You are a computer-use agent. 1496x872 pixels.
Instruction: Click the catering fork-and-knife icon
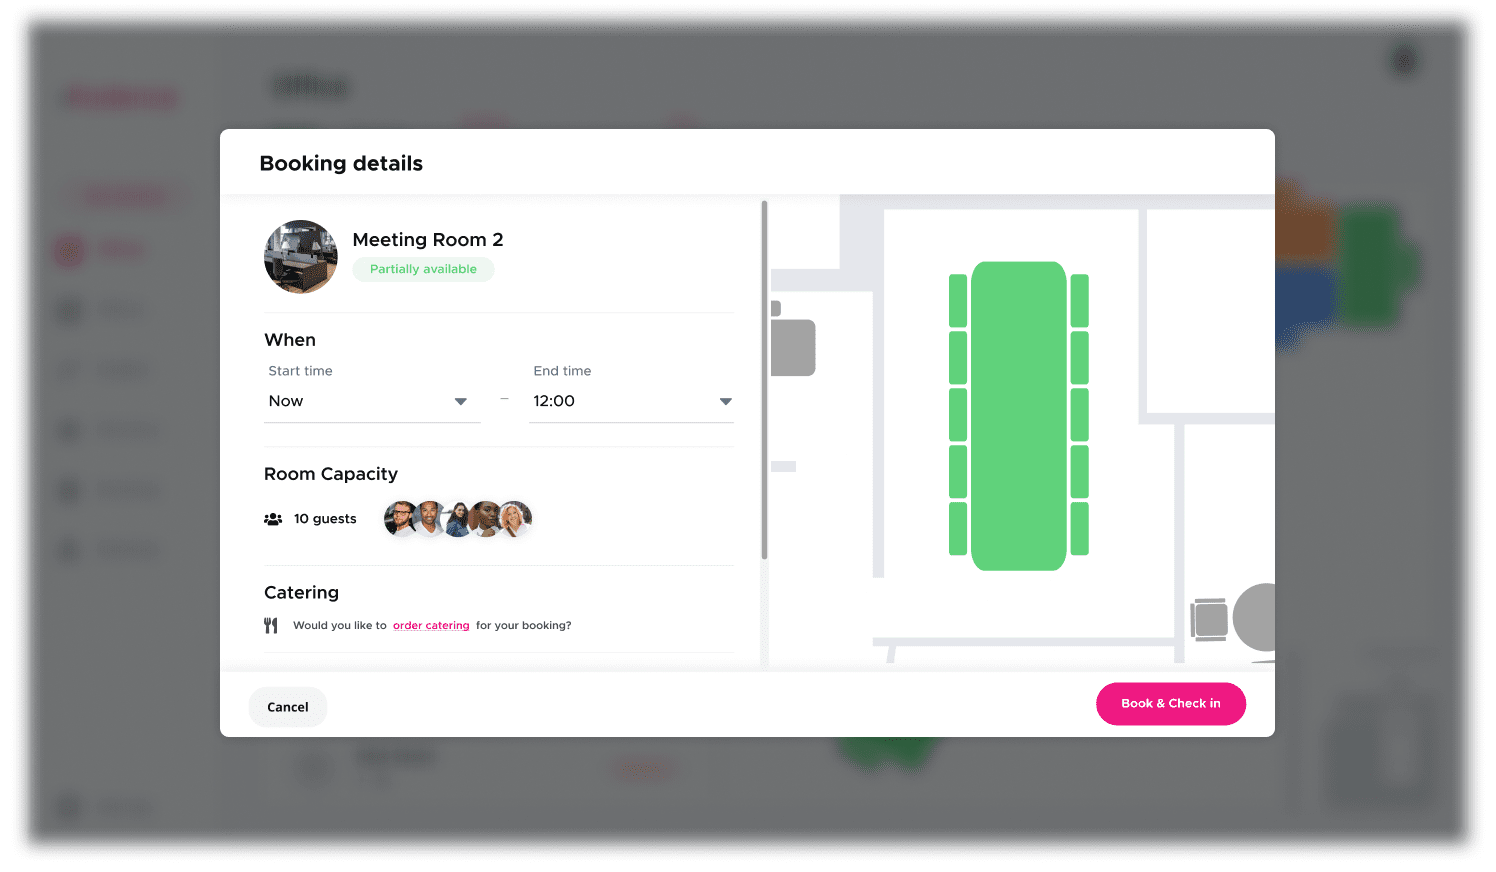pyautogui.click(x=271, y=624)
